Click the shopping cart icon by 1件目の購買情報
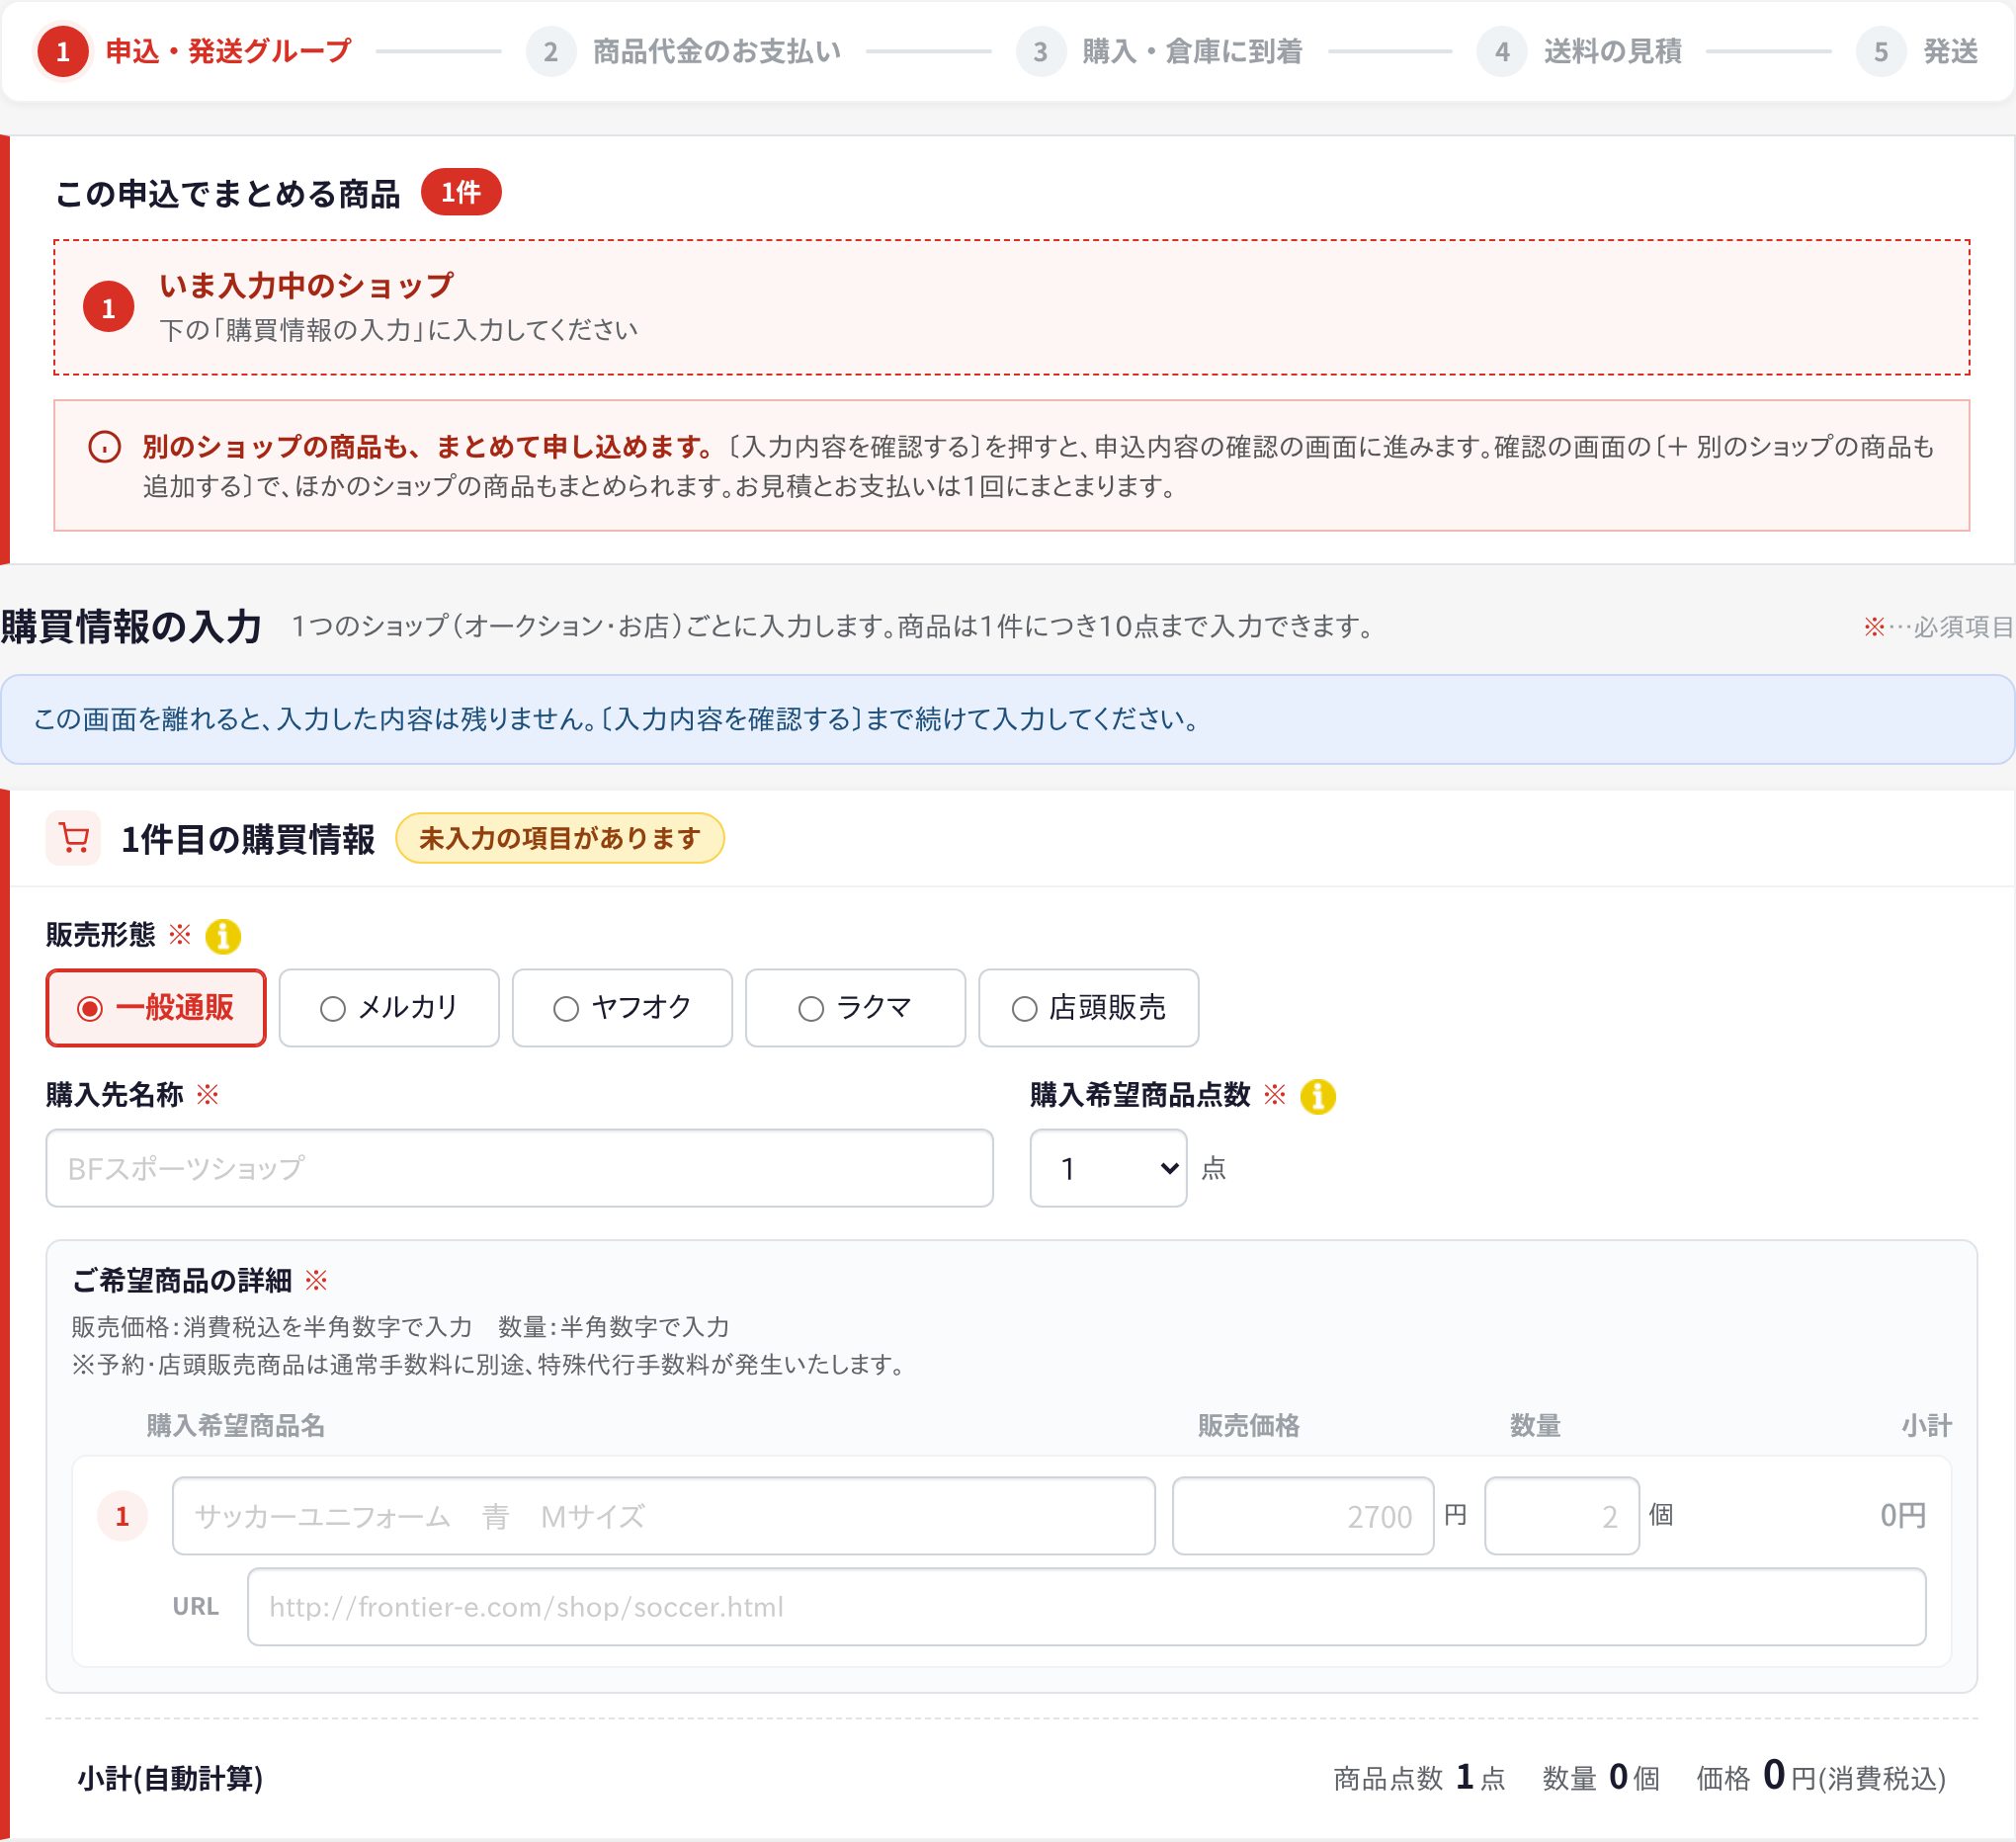 [73, 838]
